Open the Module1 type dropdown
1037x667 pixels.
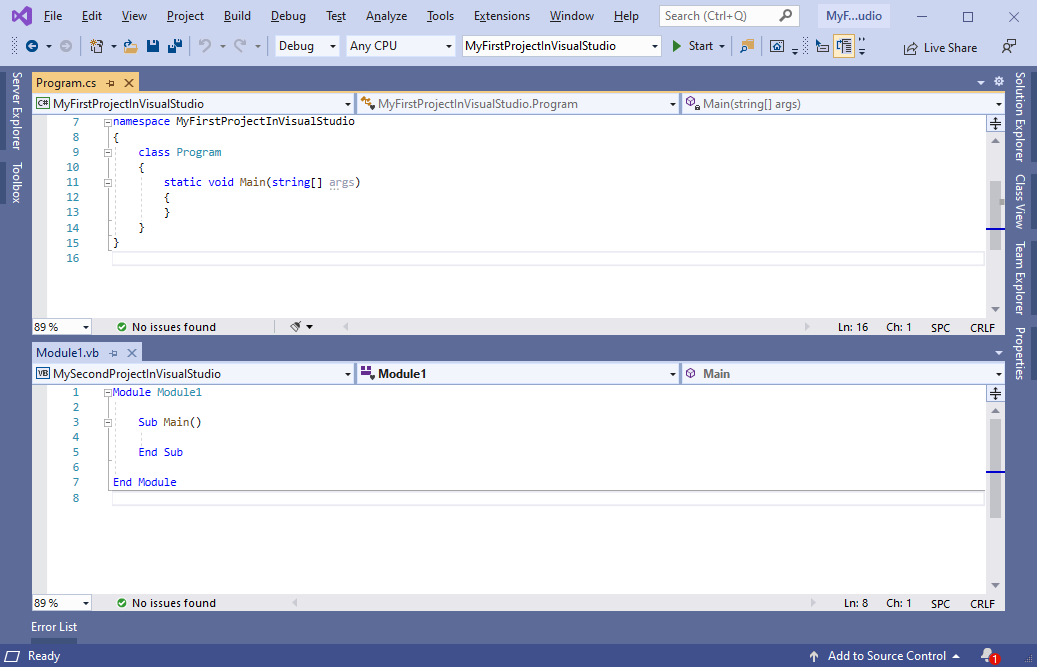coord(518,374)
